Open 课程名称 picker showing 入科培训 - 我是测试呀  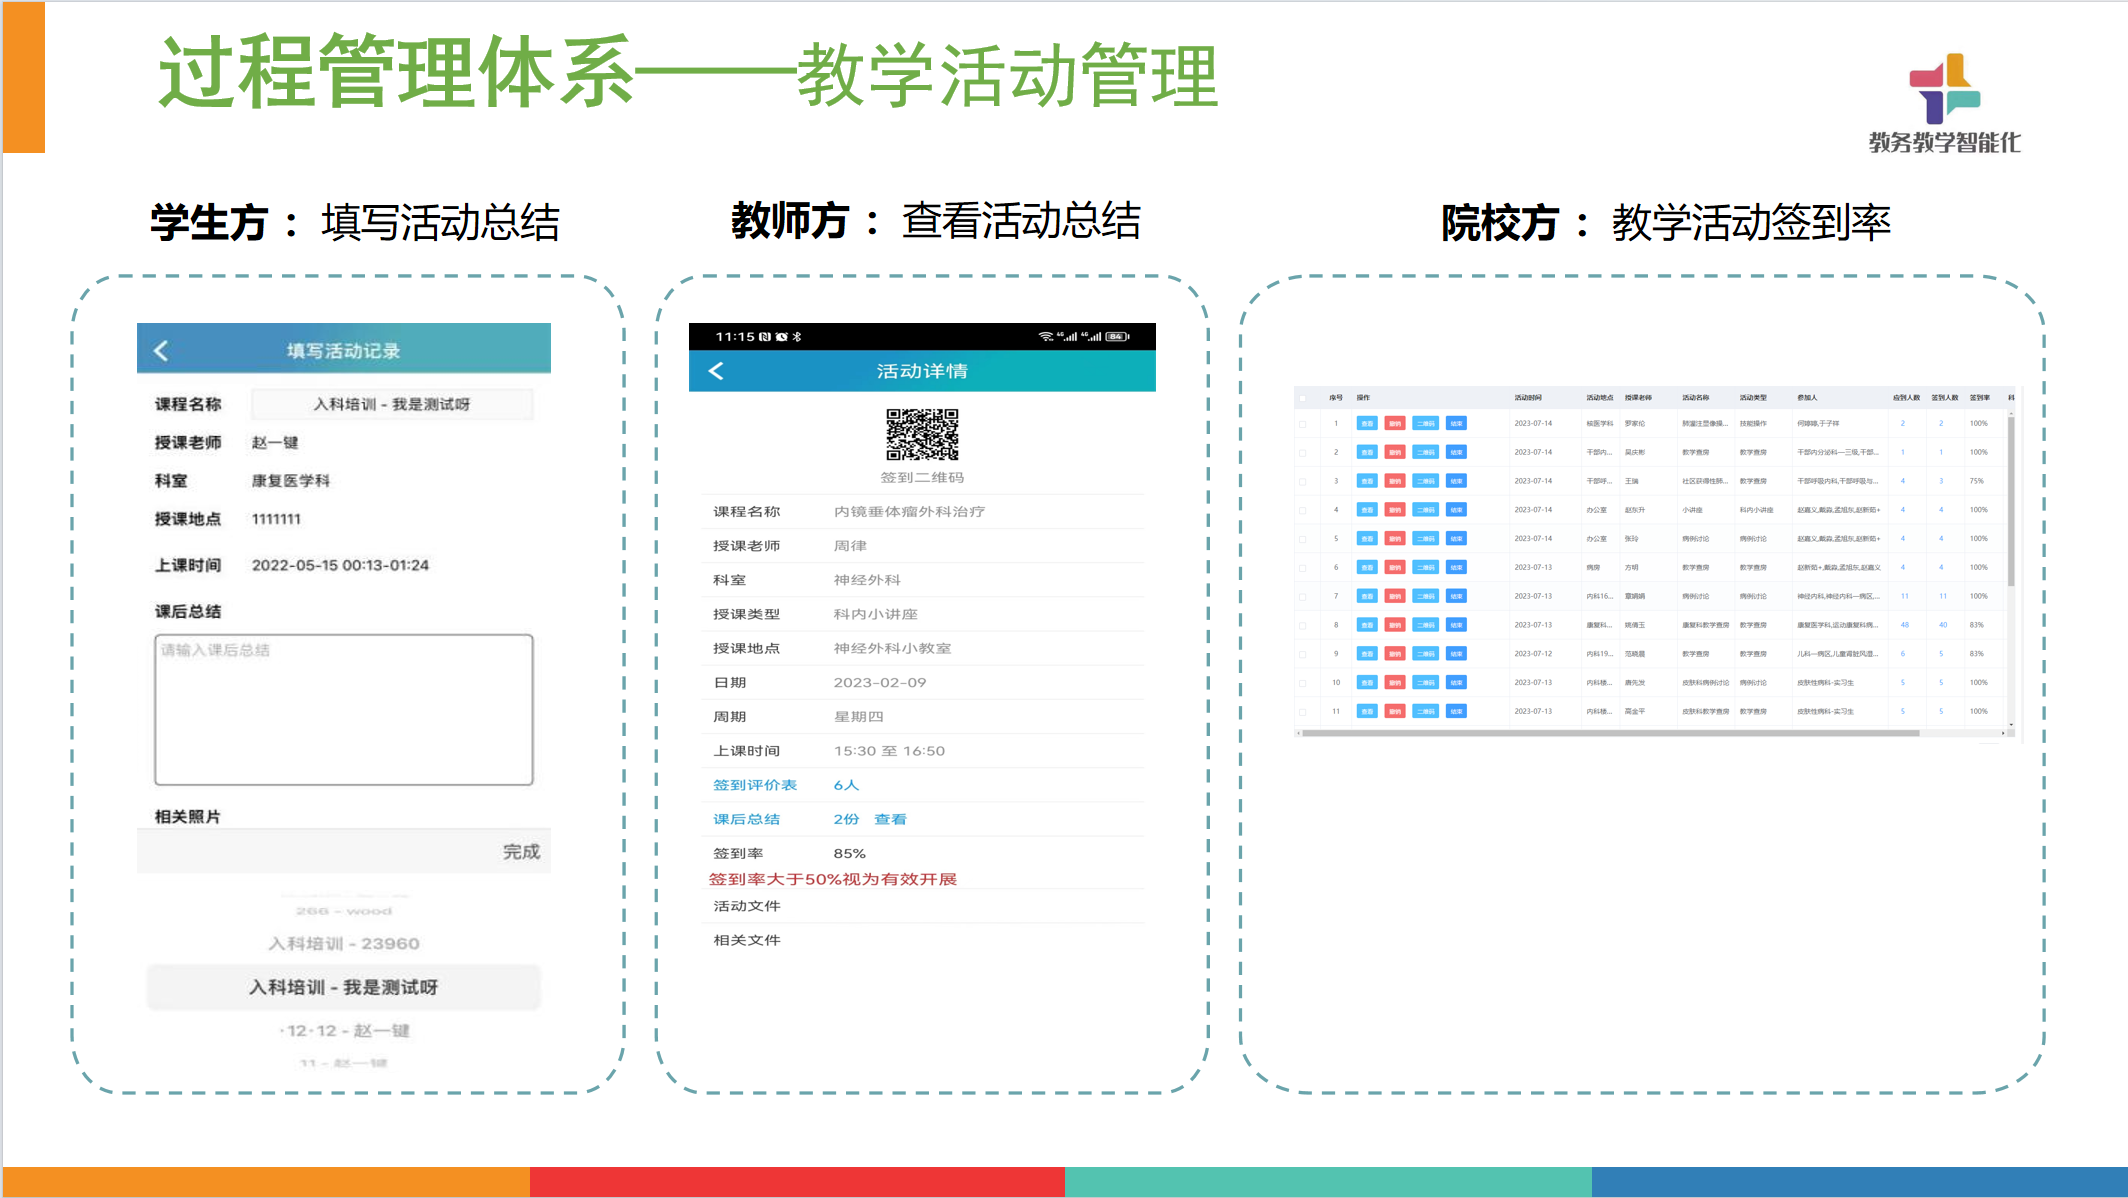click(391, 404)
